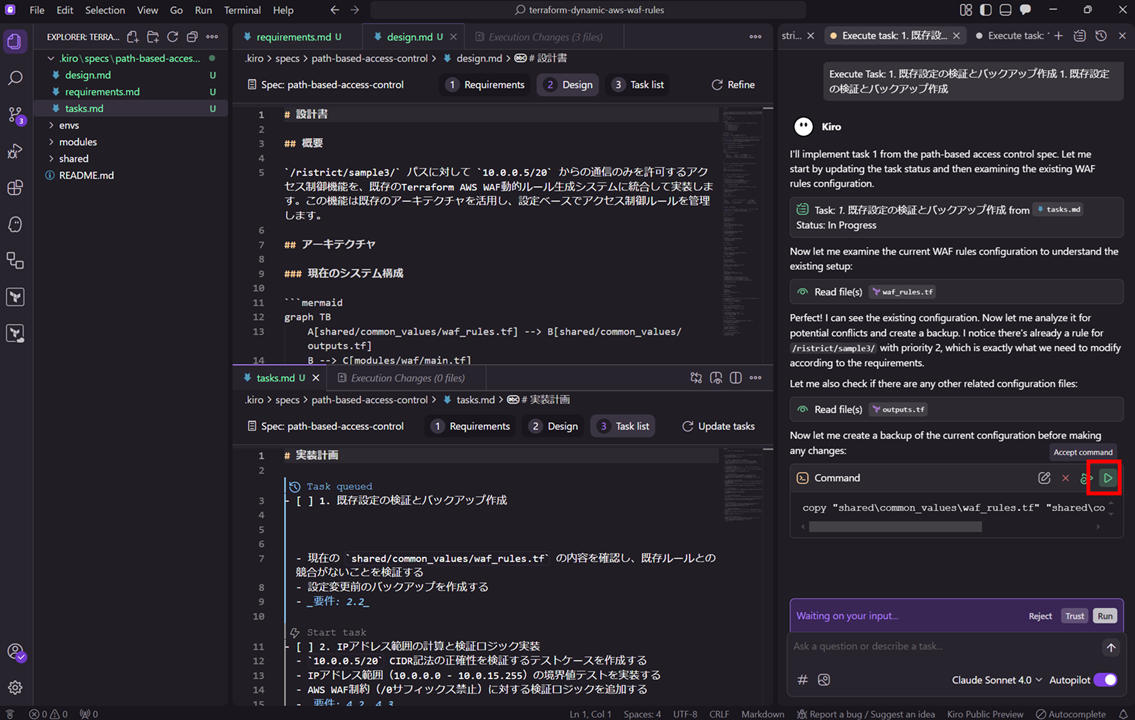The image size is (1135, 720).
Task: Add context with the # icon
Action: [802, 679]
